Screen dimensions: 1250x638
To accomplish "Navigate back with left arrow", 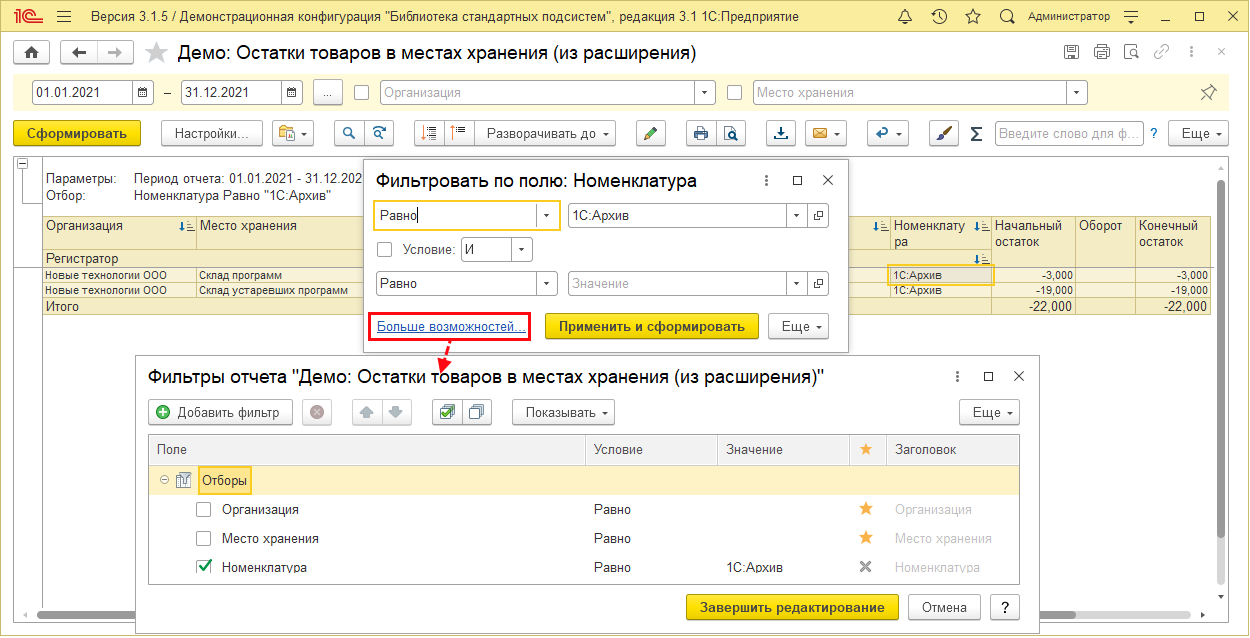I will [x=79, y=53].
